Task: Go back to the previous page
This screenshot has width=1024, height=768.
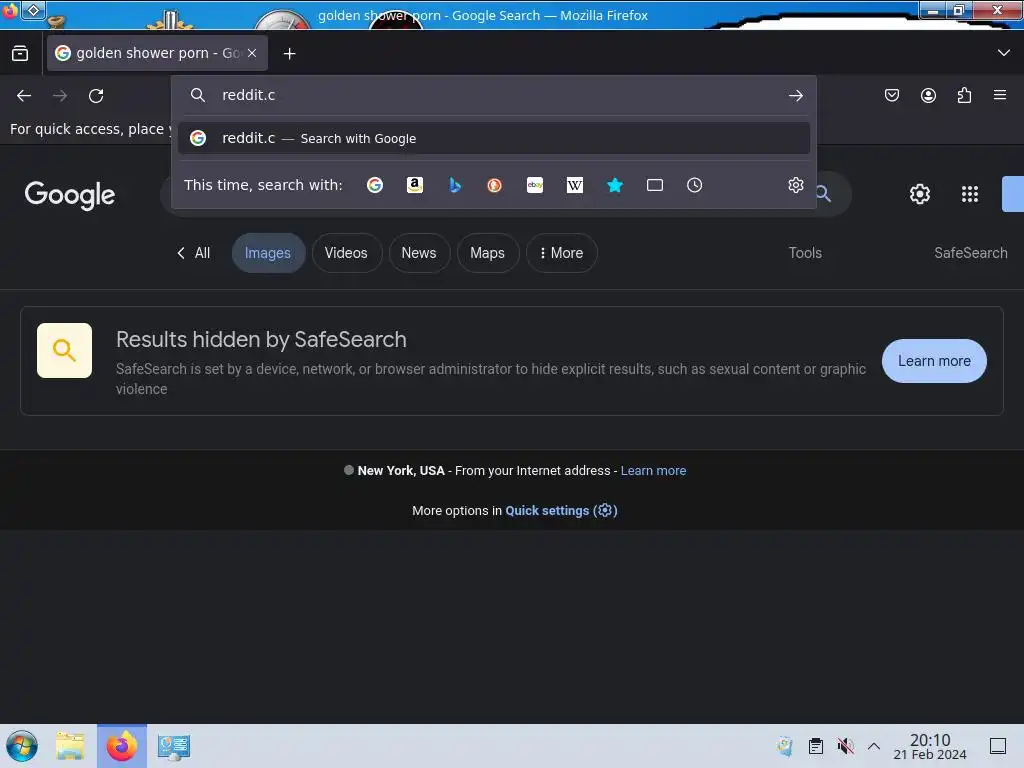Action: (x=24, y=96)
